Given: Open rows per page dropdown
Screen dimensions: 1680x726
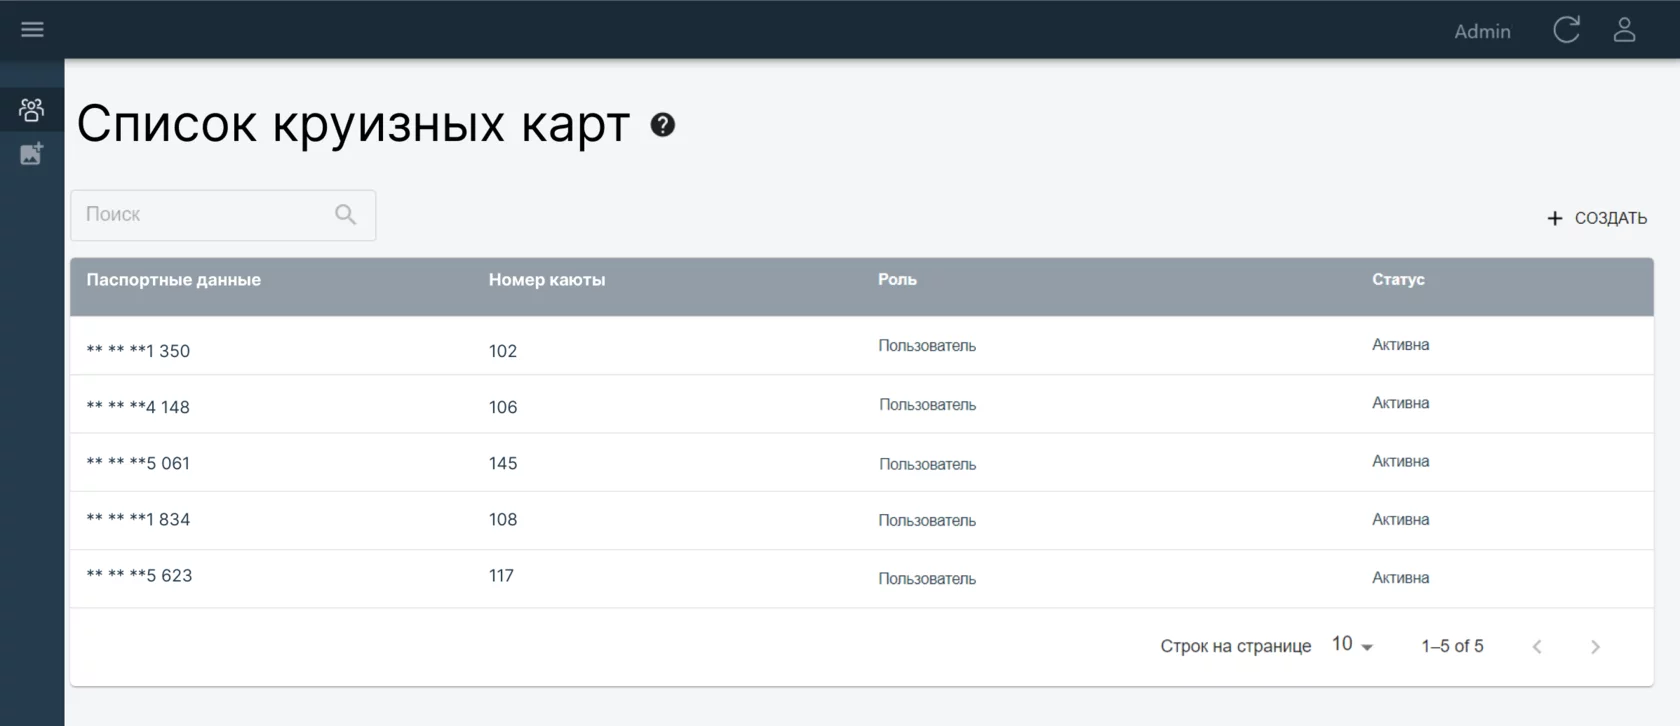Looking at the screenshot, I should pos(1352,645).
